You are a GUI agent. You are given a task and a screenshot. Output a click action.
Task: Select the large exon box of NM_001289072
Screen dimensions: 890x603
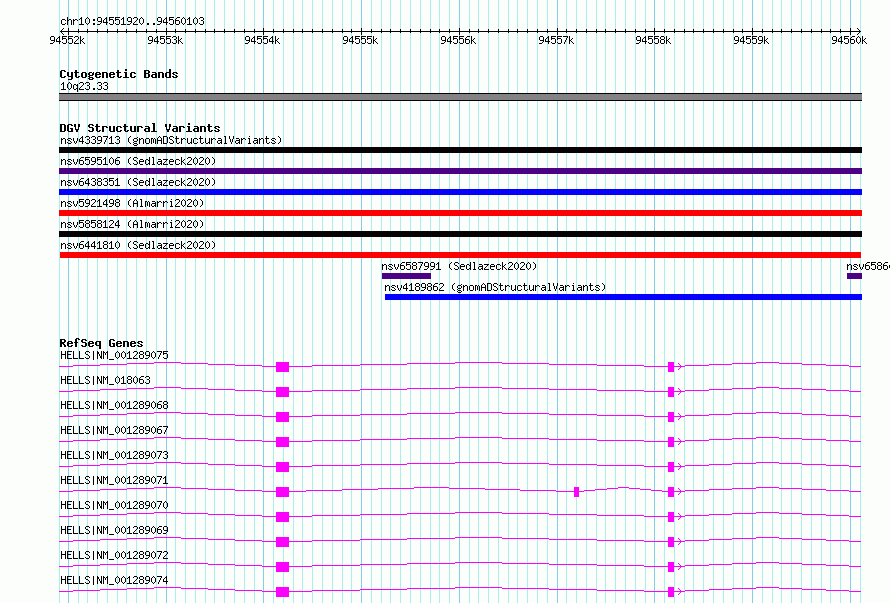(x=283, y=567)
